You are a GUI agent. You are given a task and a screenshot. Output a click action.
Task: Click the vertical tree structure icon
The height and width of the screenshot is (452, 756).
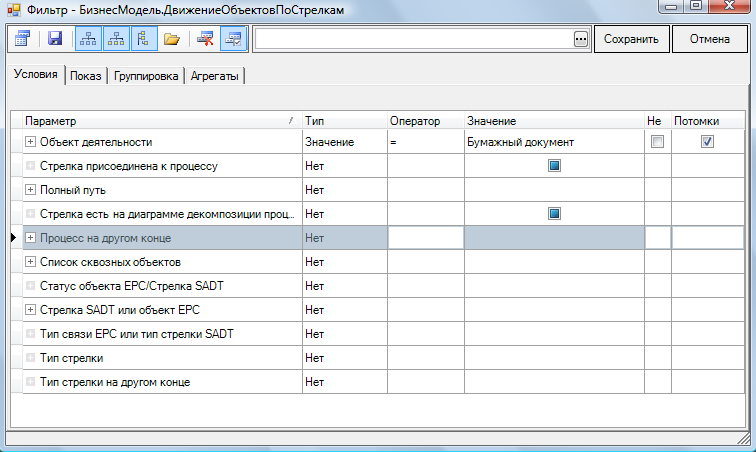click(x=142, y=39)
